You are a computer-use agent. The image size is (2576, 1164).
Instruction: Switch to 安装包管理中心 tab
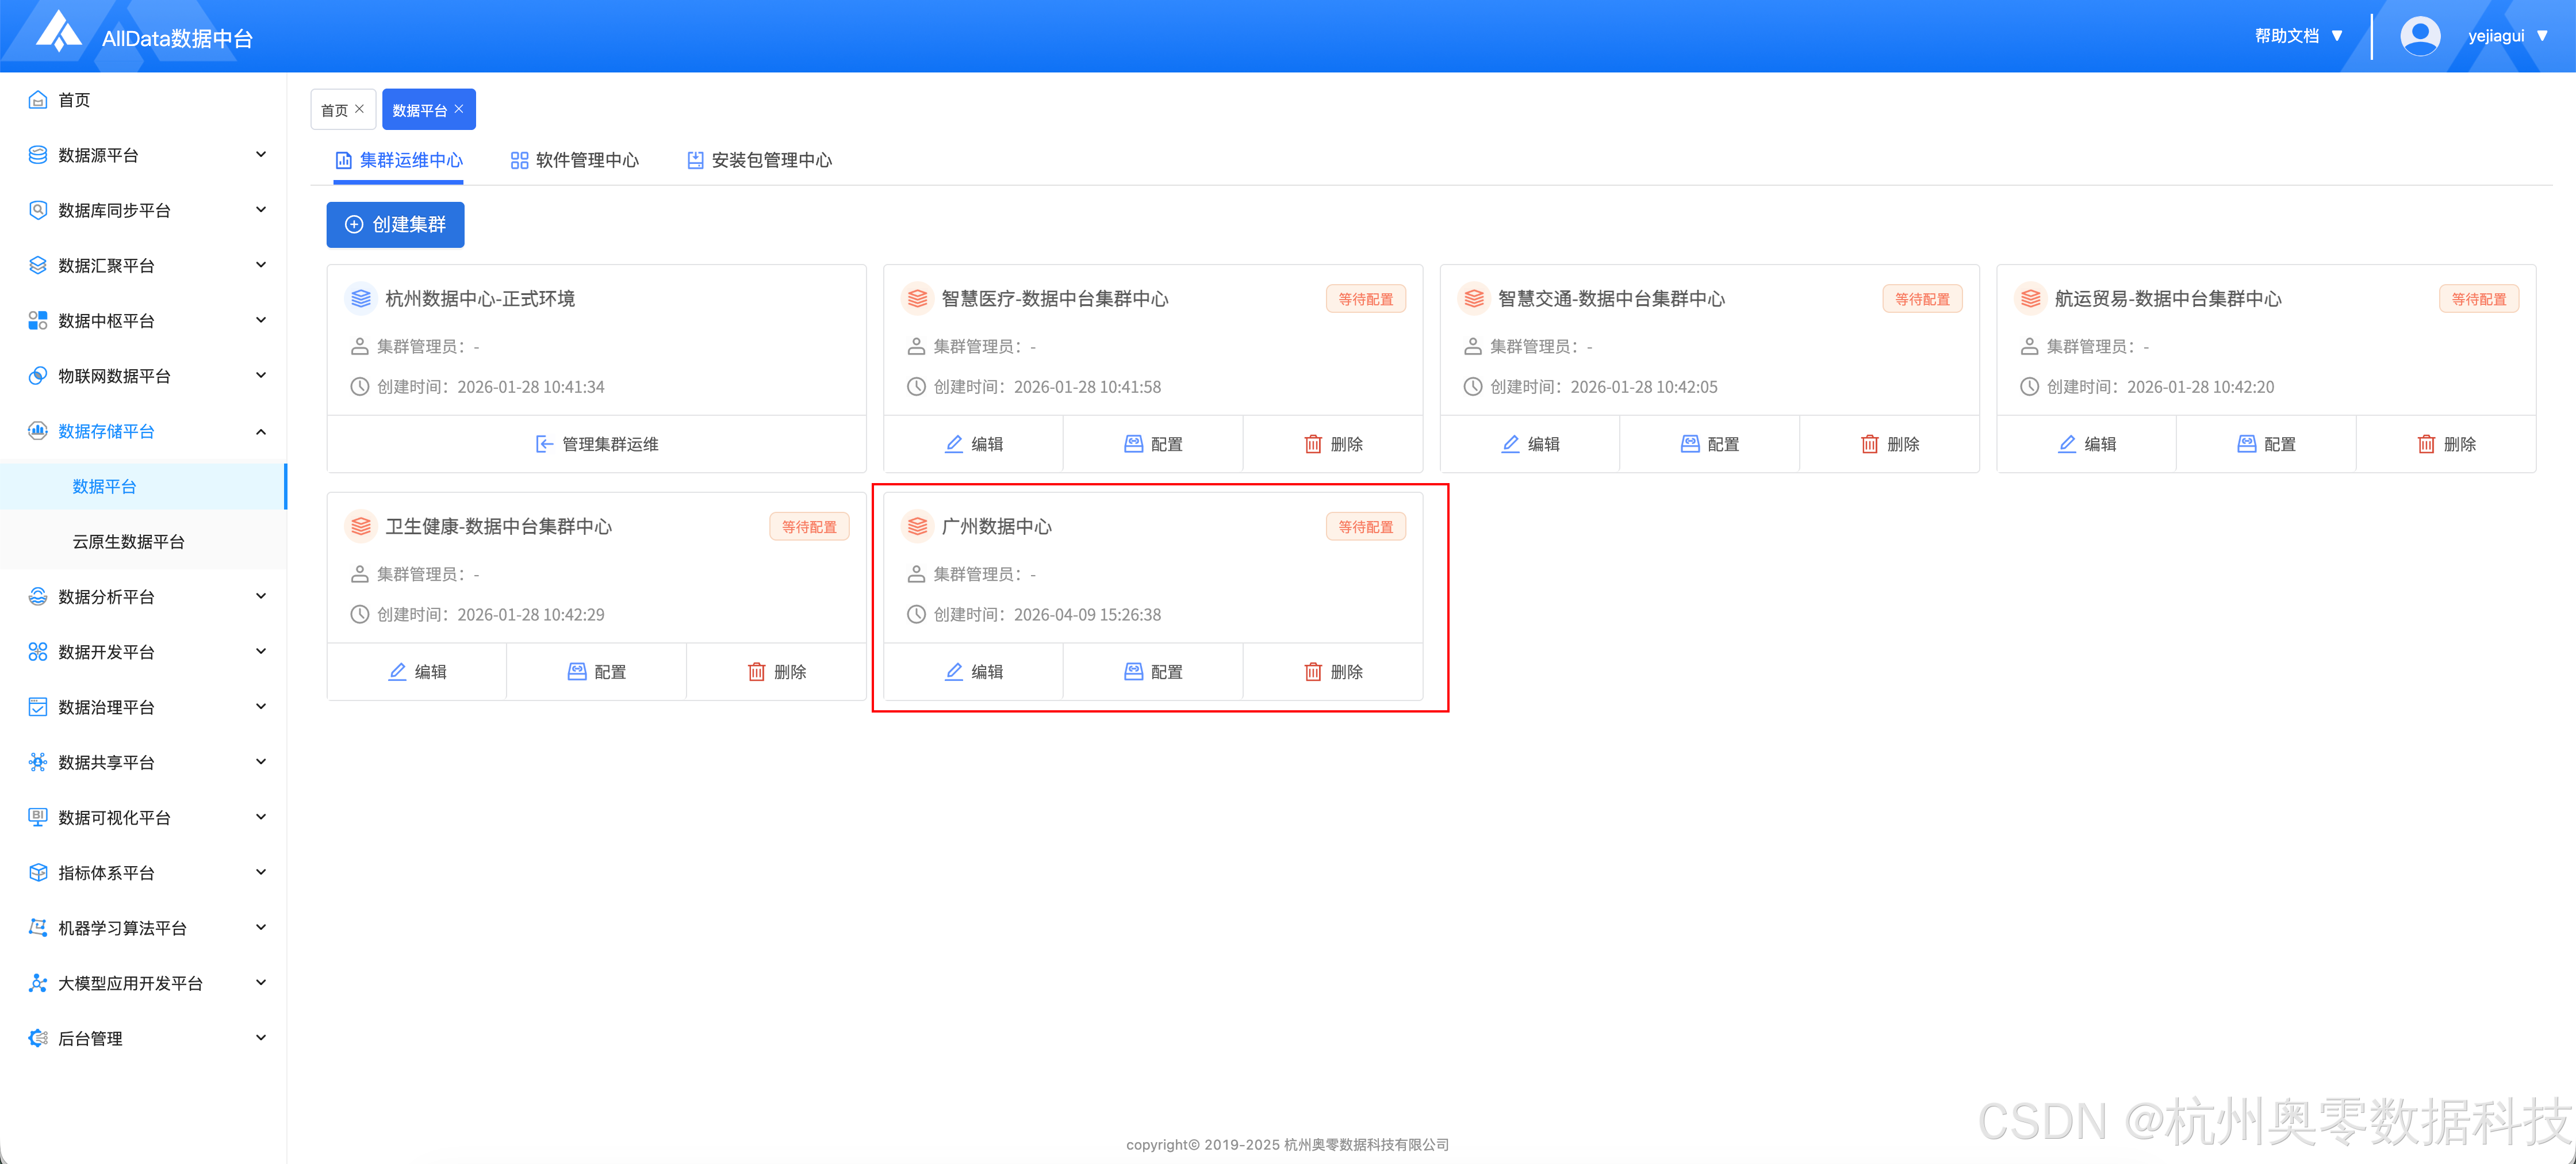click(x=759, y=160)
